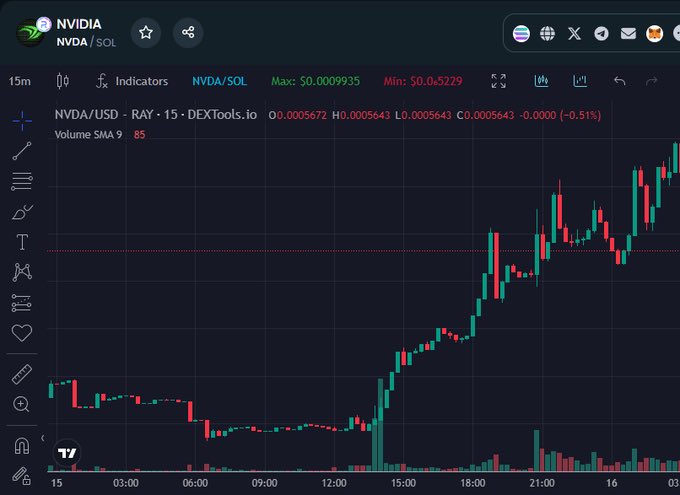Screen dimensions: 680x495
Task: Click the Max price $0.0009935 label
Action: click(315, 81)
